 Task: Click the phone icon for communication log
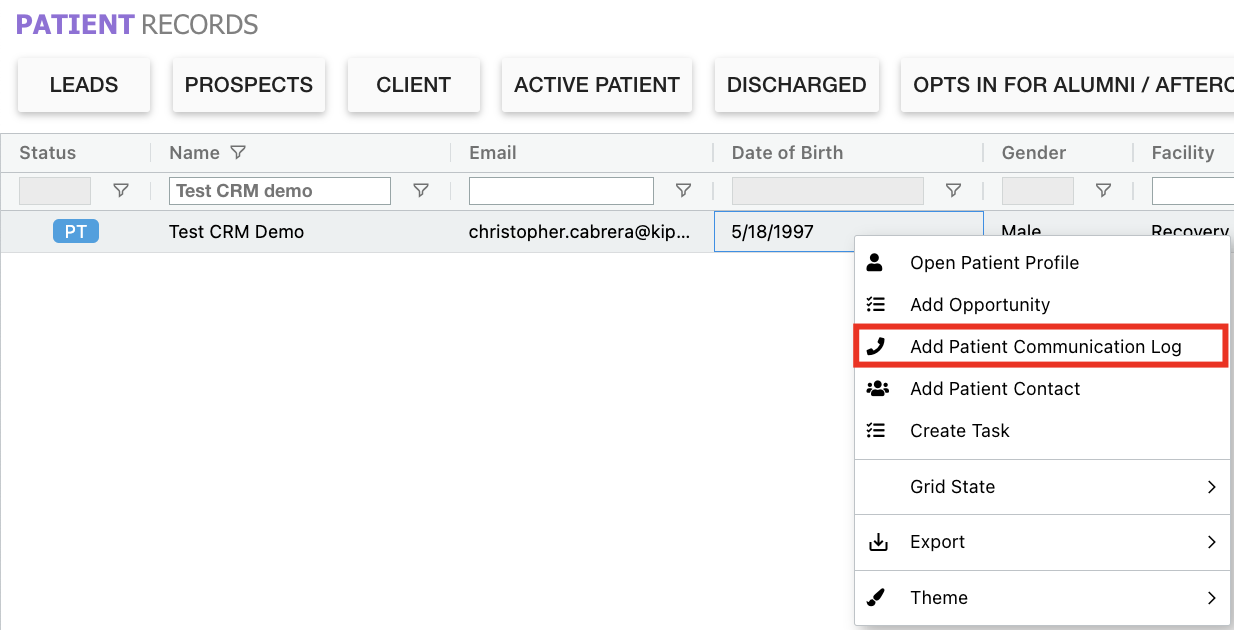876,347
